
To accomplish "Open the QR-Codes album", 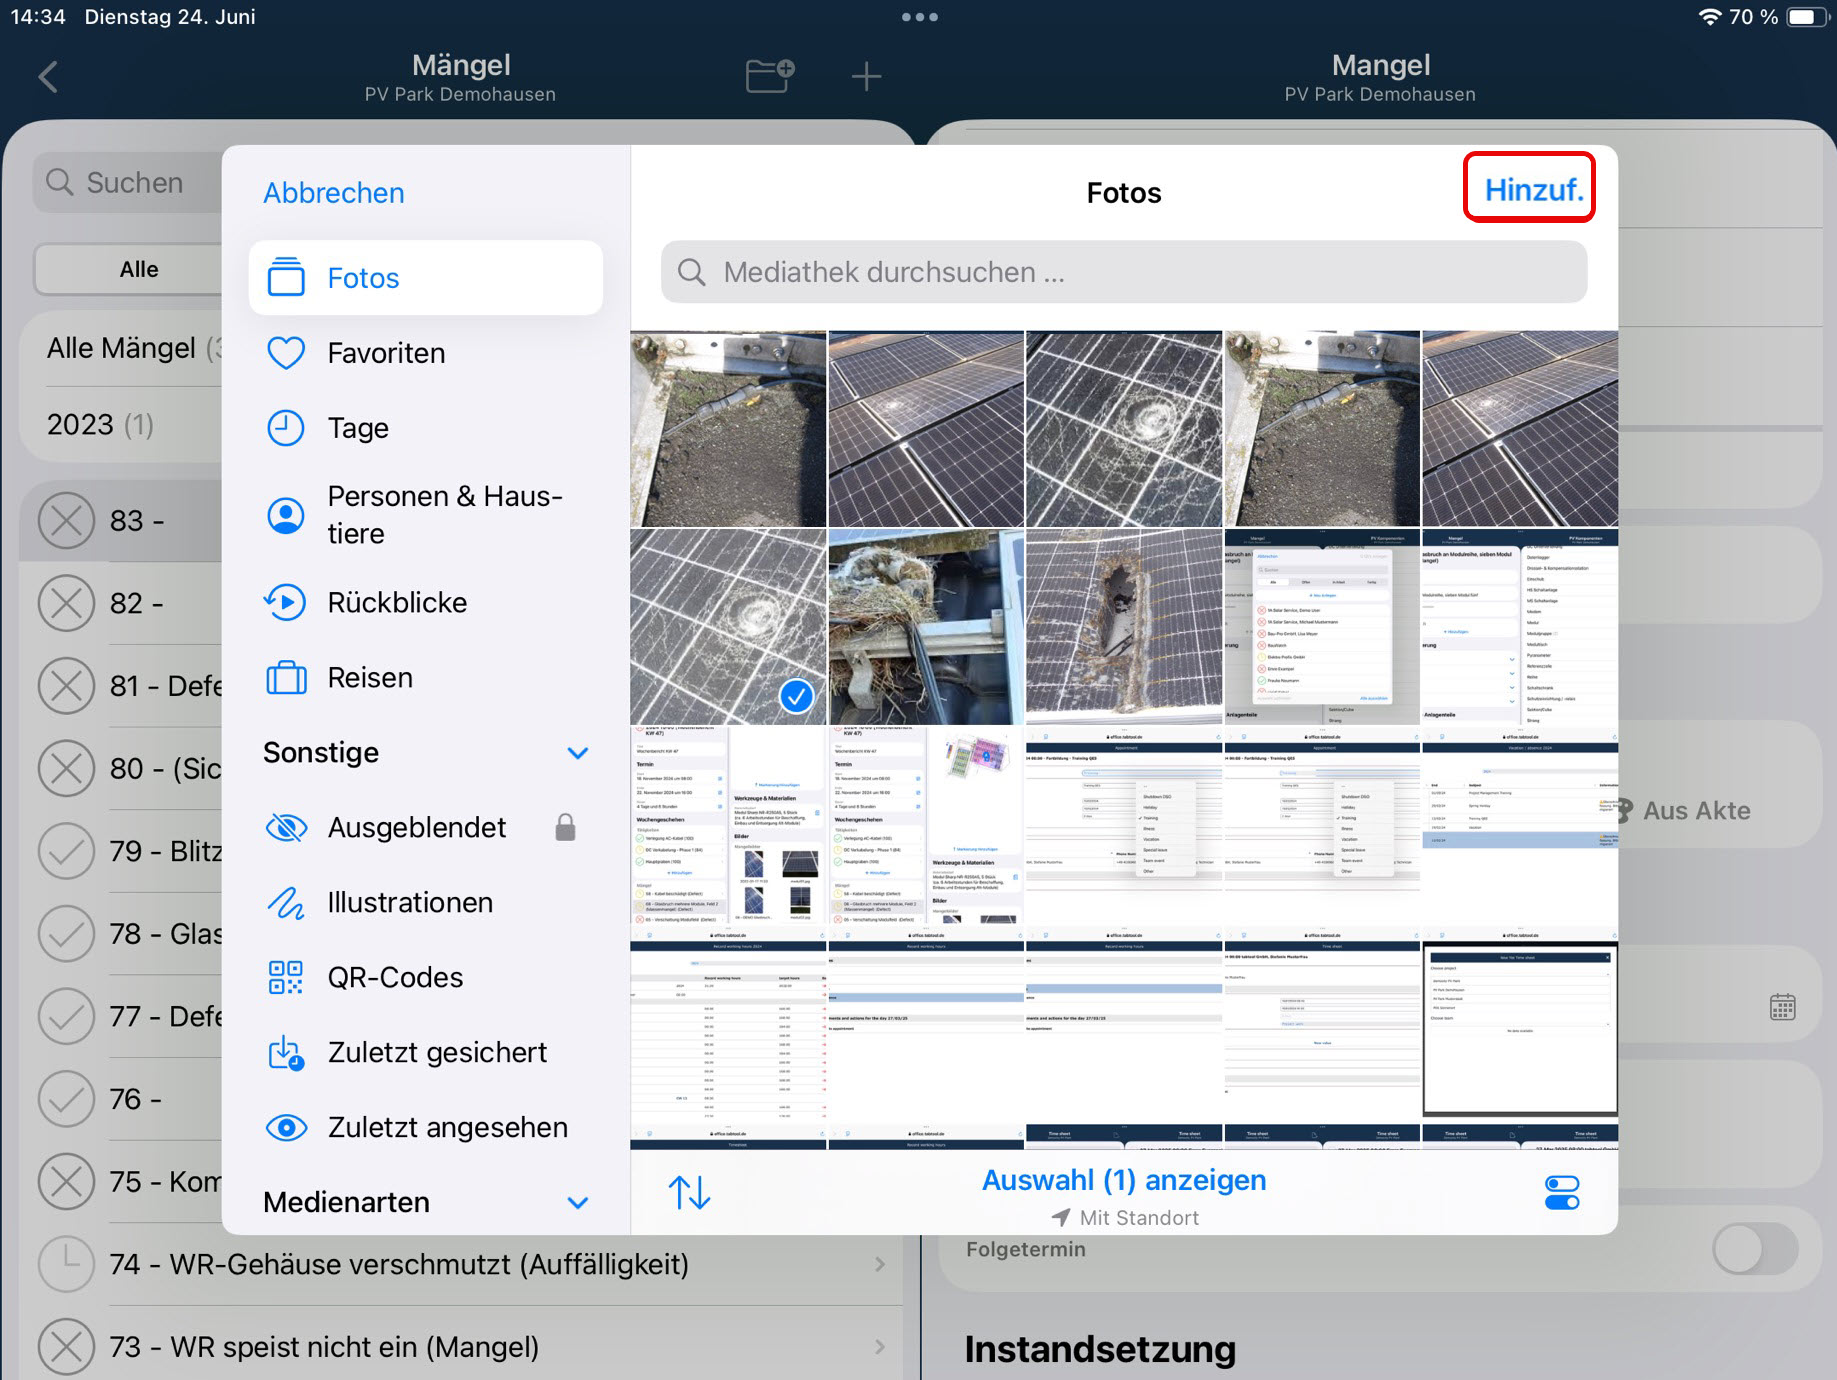I will pyautogui.click(x=426, y=977).
